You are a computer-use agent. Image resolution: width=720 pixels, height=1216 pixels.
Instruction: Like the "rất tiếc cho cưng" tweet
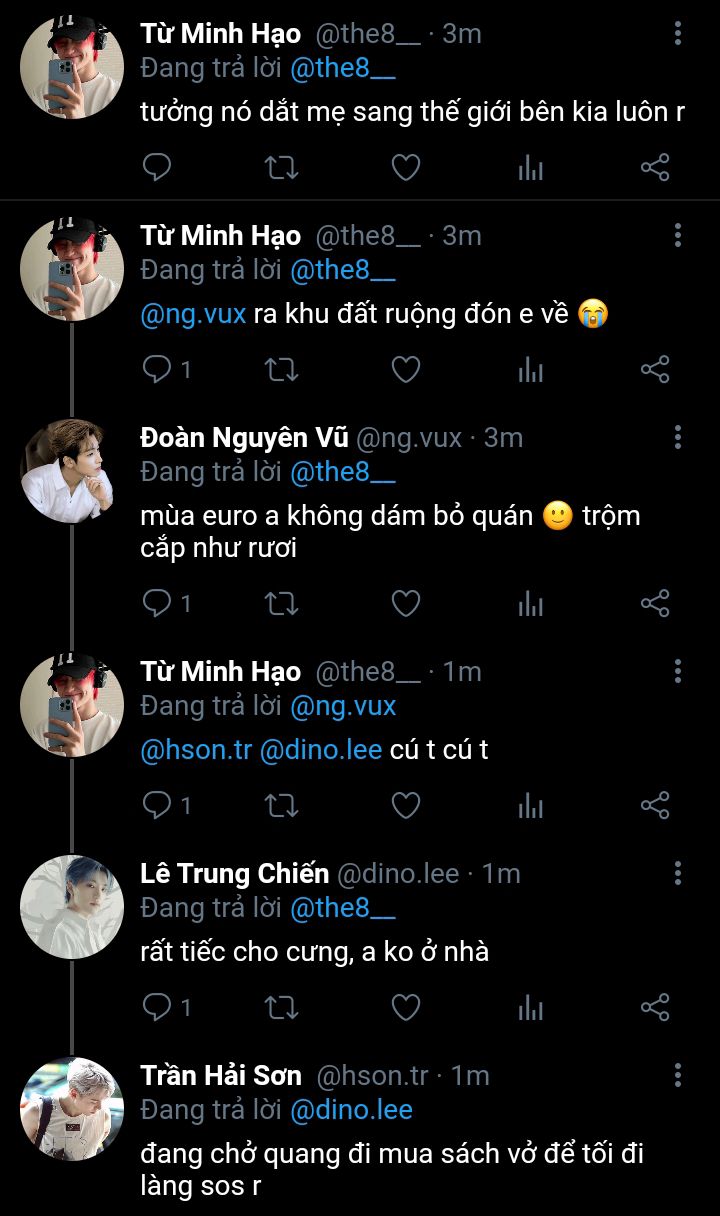pyautogui.click(x=405, y=1007)
